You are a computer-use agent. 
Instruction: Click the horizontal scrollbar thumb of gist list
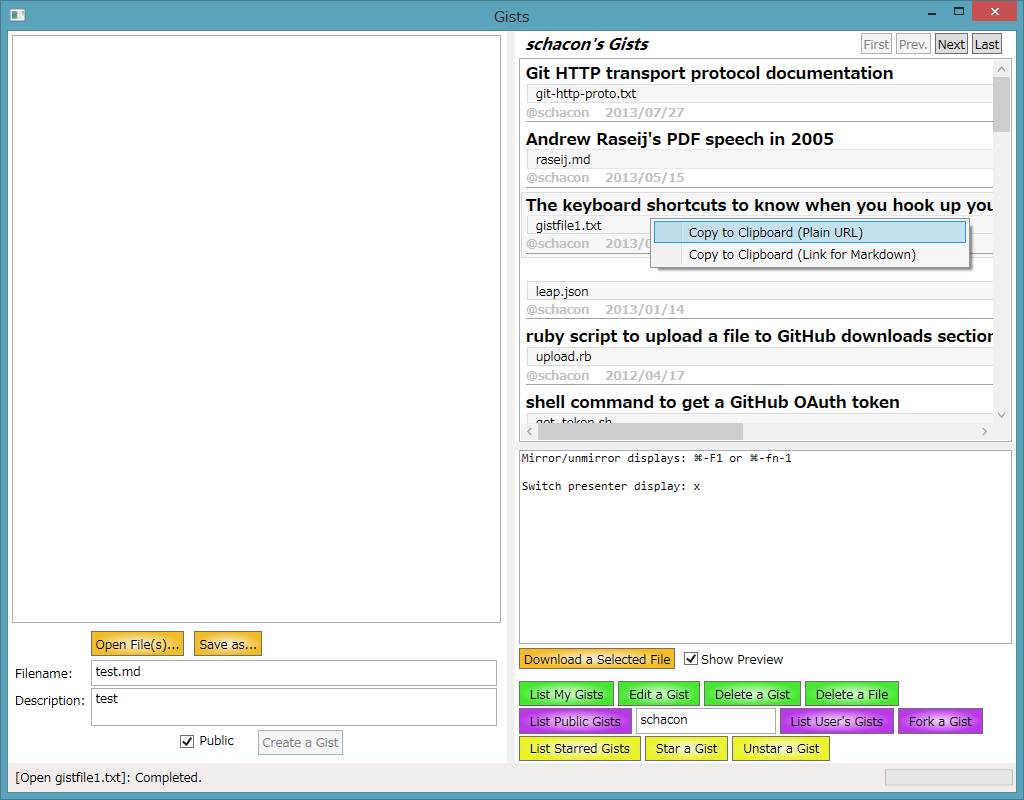tap(640, 432)
